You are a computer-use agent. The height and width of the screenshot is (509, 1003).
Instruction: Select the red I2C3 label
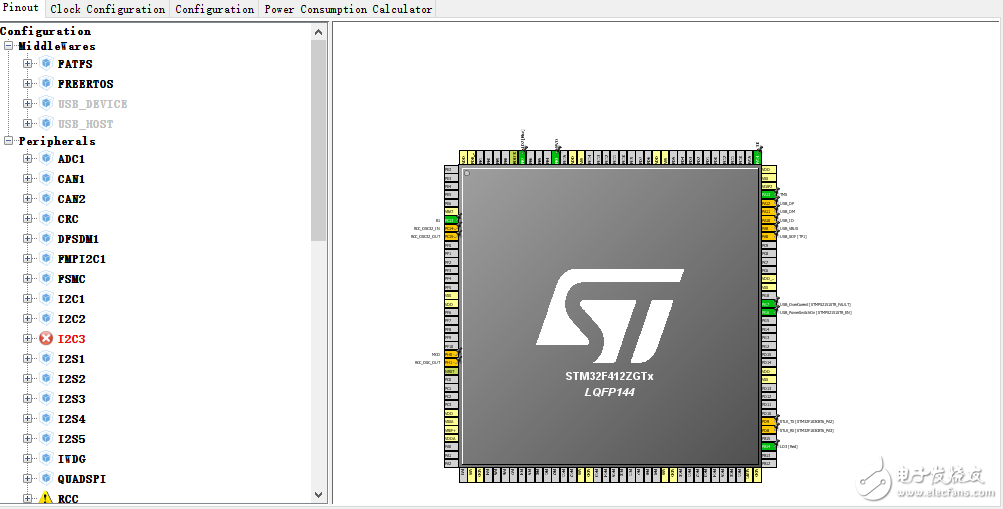pyautogui.click(x=71, y=339)
